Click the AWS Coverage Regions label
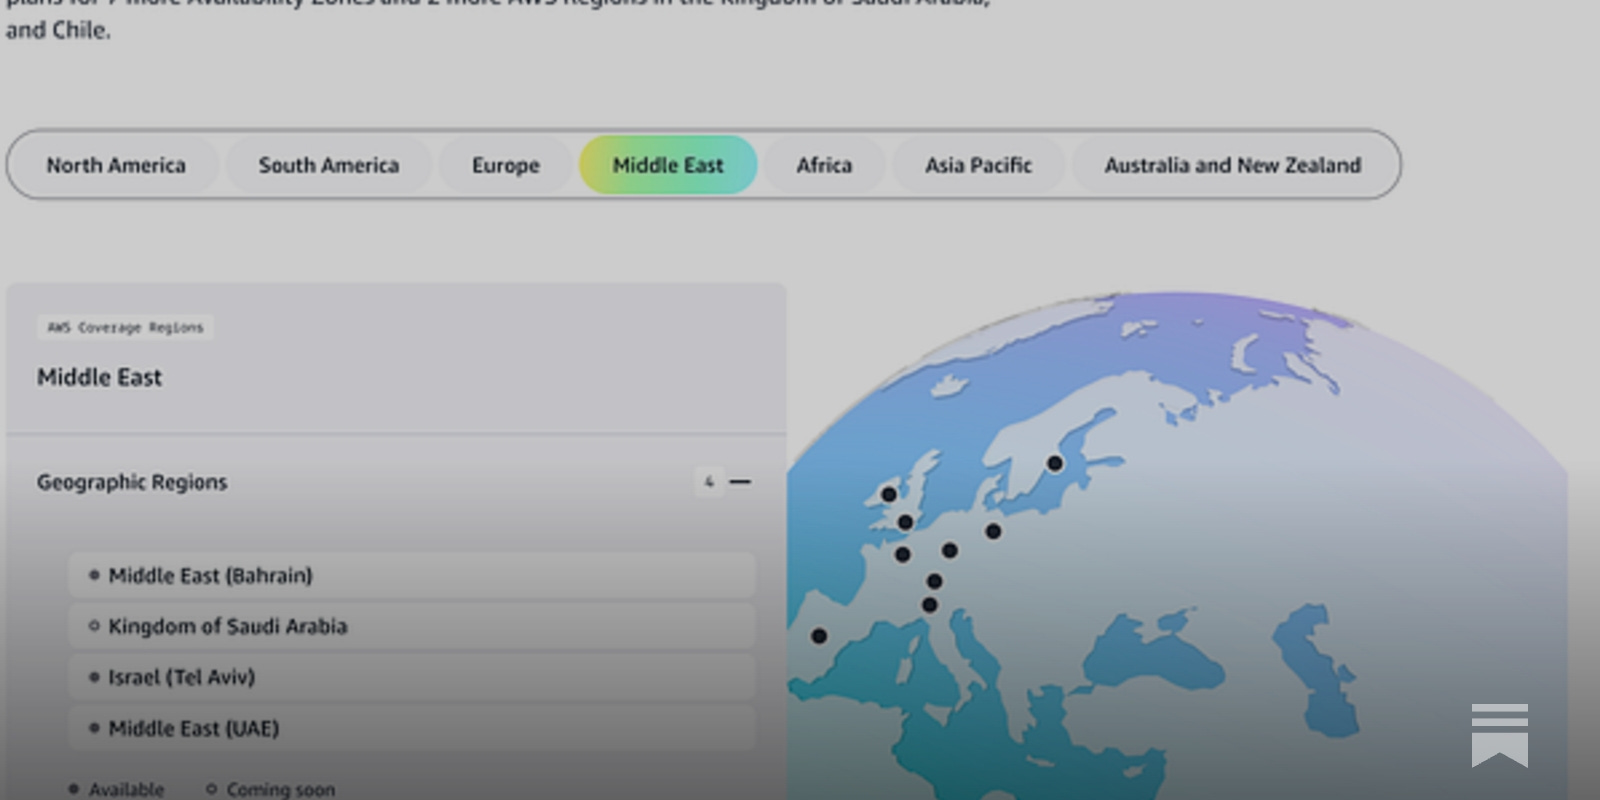1600x800 pixels. pyautogui.click(x=125, y=327)
